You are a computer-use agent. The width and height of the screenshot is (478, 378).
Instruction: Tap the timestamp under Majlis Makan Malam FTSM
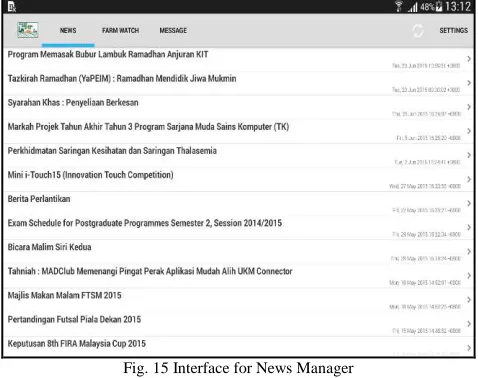(x=425, y=307)
